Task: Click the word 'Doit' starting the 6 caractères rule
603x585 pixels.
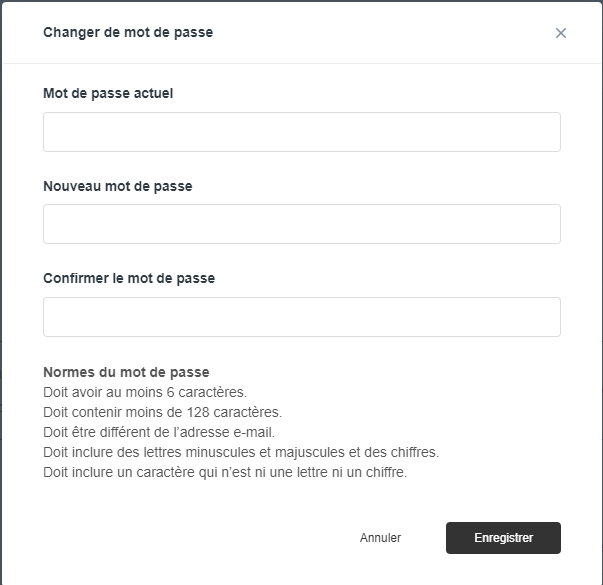Action: pos(56,392)
